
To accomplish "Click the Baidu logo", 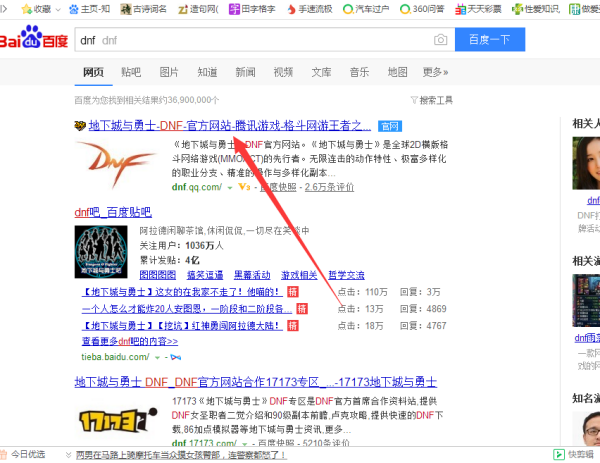I will (x=34, y=37).
